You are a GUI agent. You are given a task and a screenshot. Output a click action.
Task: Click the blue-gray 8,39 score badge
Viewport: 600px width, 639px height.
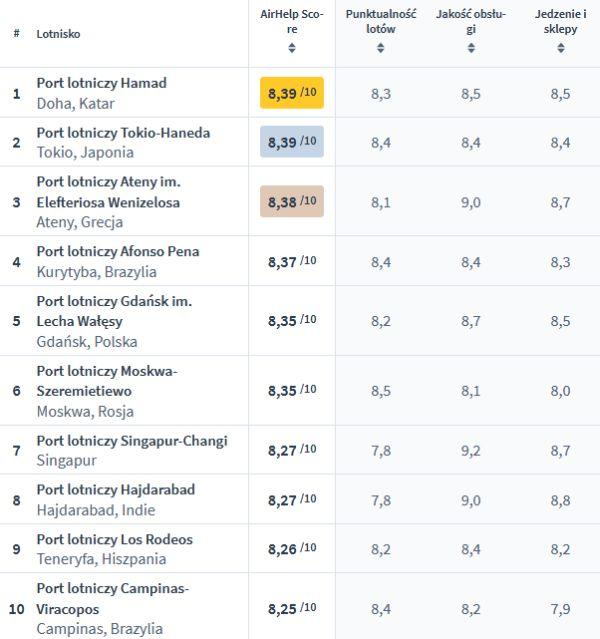pos(292,142)
